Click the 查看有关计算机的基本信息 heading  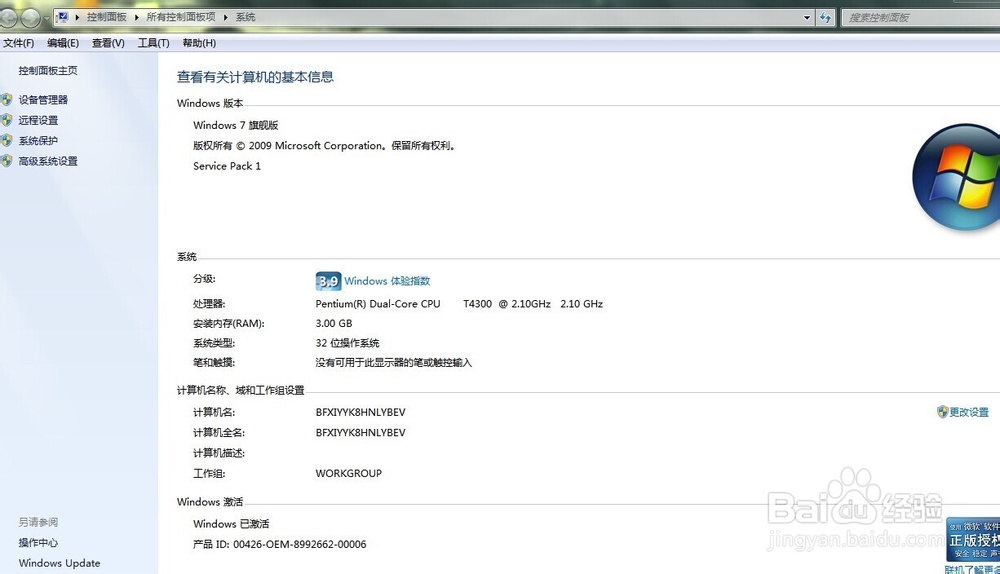[x=255, y=77]
